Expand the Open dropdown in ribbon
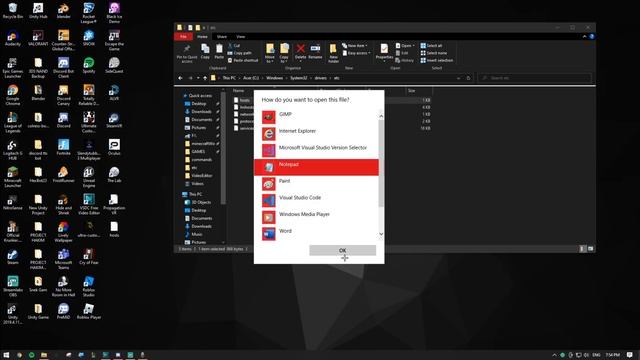640x360 pixels. pyautogui.click(x=404, y=46)
